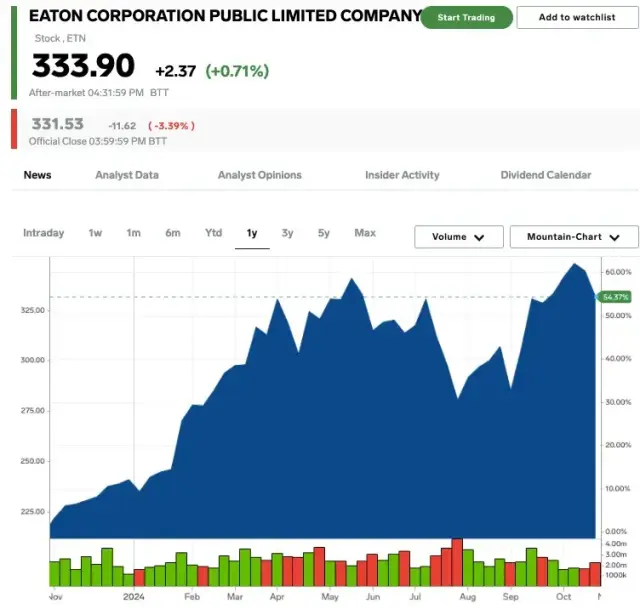
Task: Choose the 6m time range
Action: (x=173, y=233)
